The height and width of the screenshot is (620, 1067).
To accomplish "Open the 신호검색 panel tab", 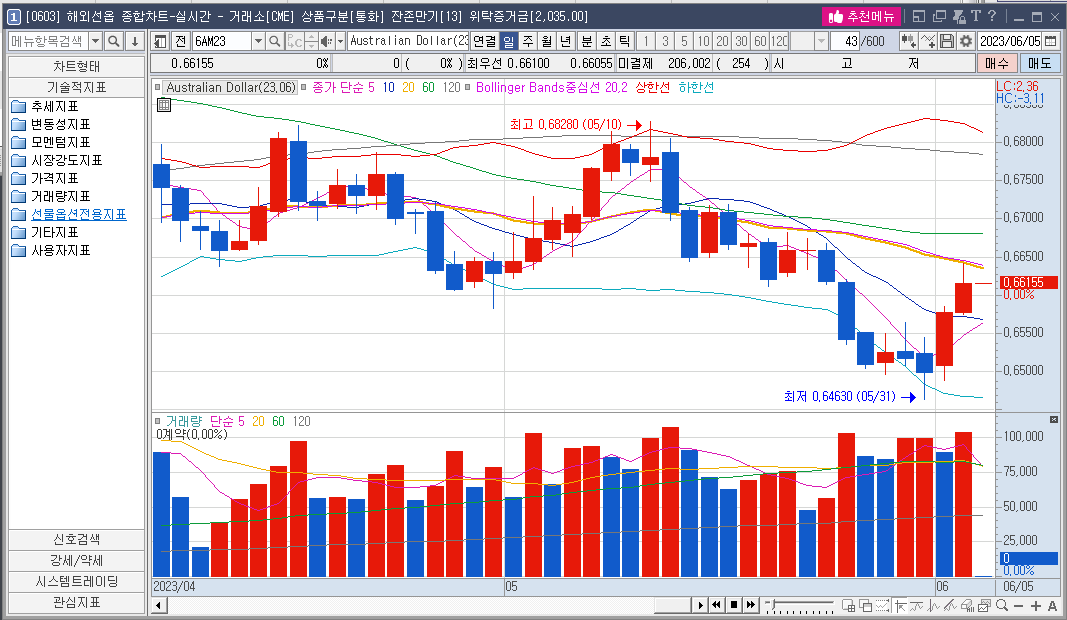I will (76, 539).
